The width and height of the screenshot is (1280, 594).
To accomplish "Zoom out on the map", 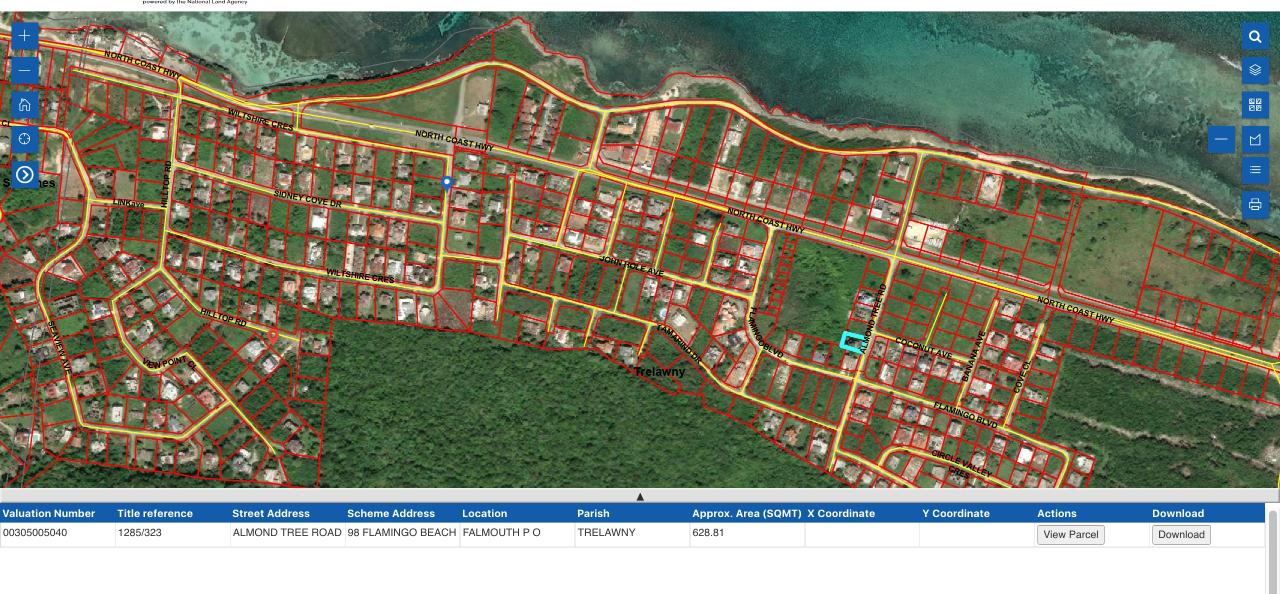I will [23, 69].
